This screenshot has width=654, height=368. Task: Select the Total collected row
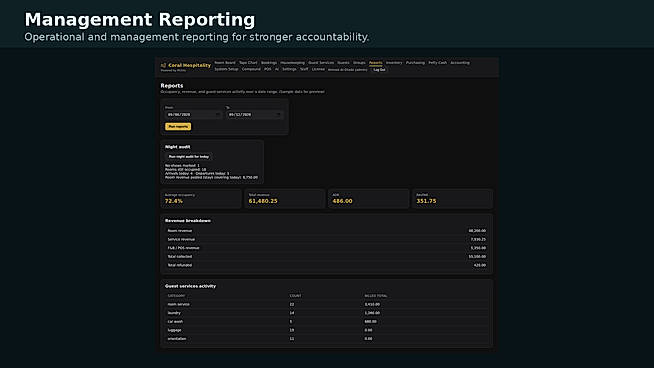[327, 257]
